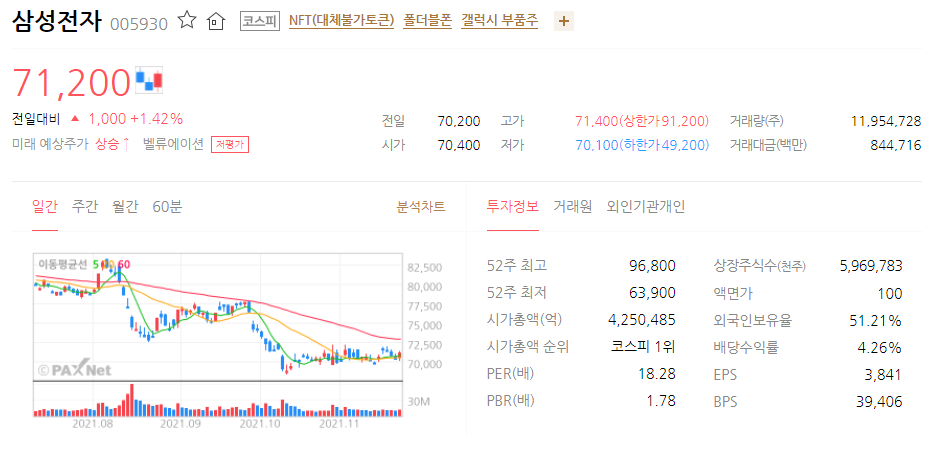The width and height of the screenshot is (934, 449).
Task: Click the change value 1,000 +1.42%
Action: tap(135, 119)
